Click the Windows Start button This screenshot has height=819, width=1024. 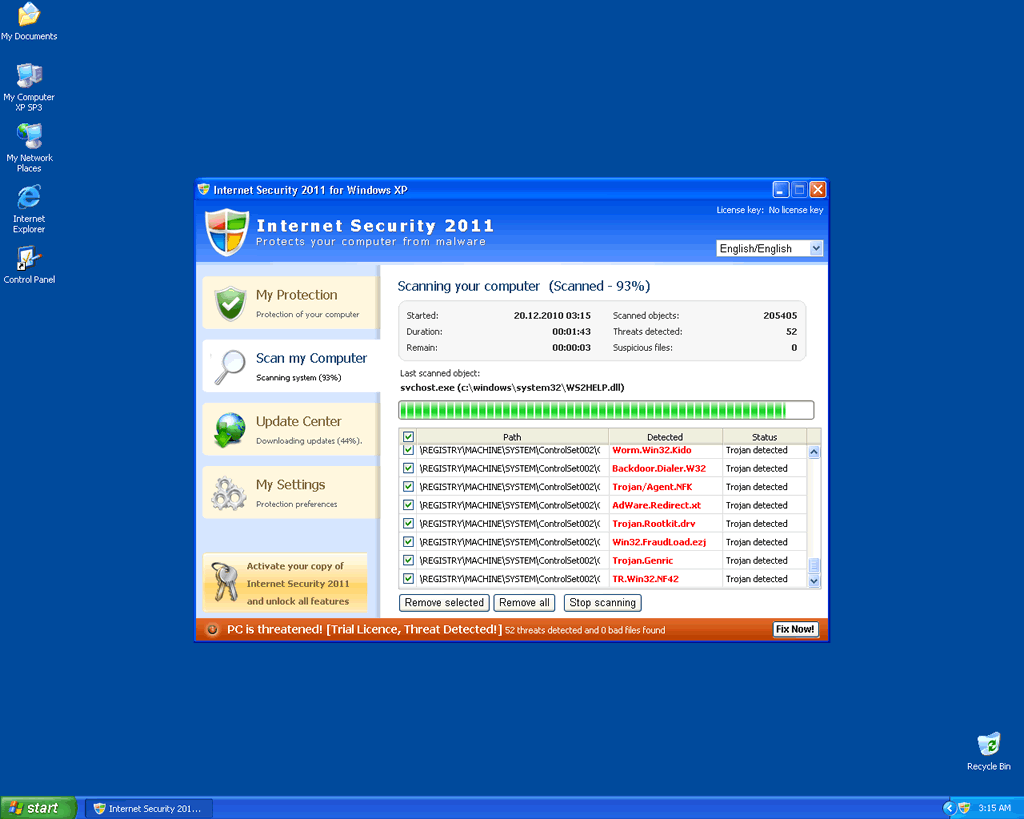38,808
